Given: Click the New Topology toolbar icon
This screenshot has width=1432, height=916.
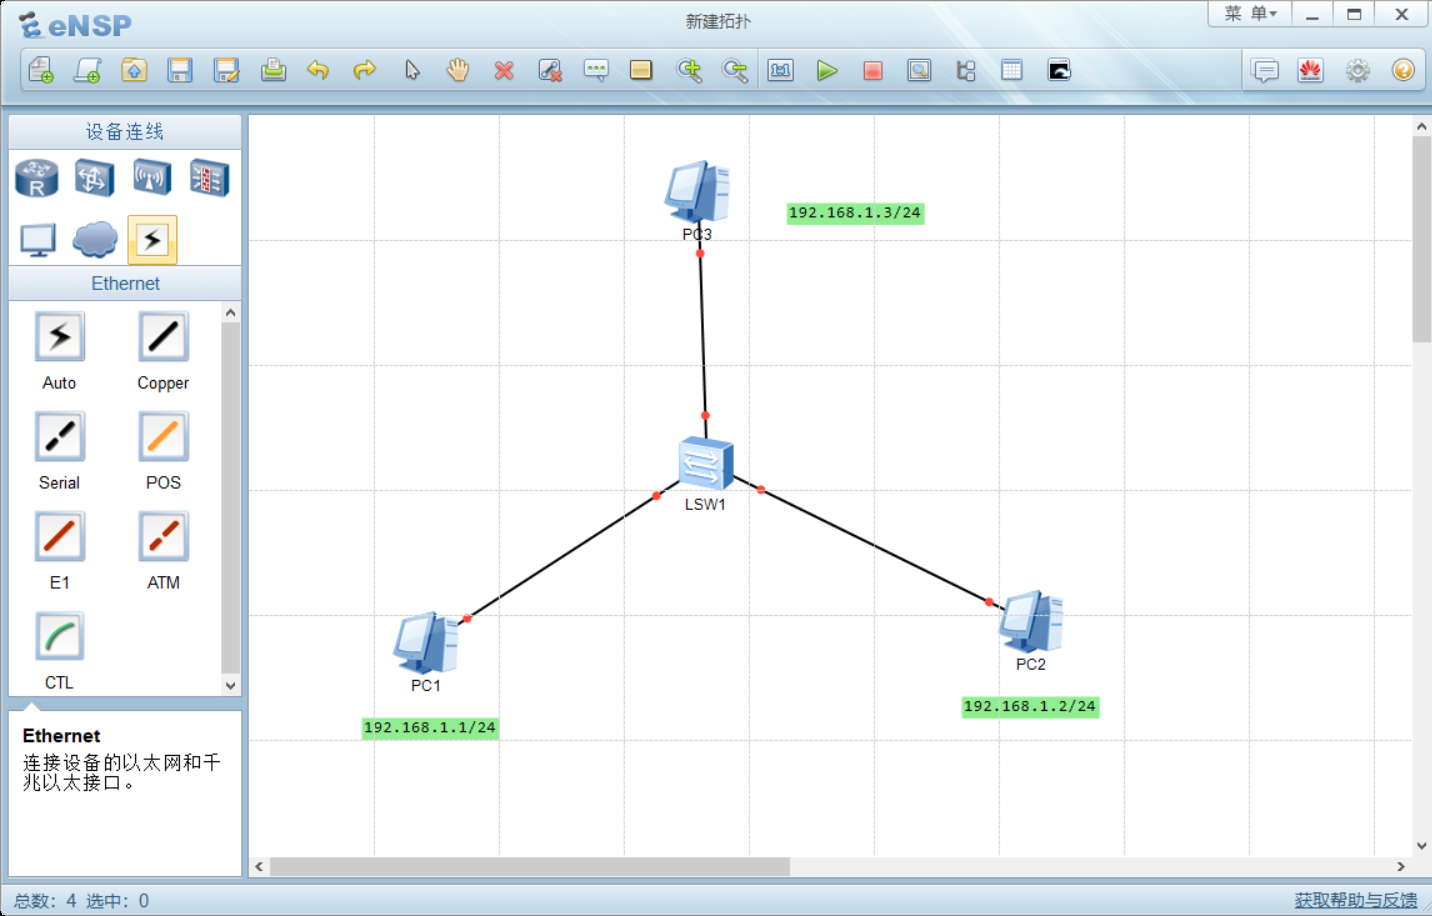Looking at the screenshot, I should (41, 70).
